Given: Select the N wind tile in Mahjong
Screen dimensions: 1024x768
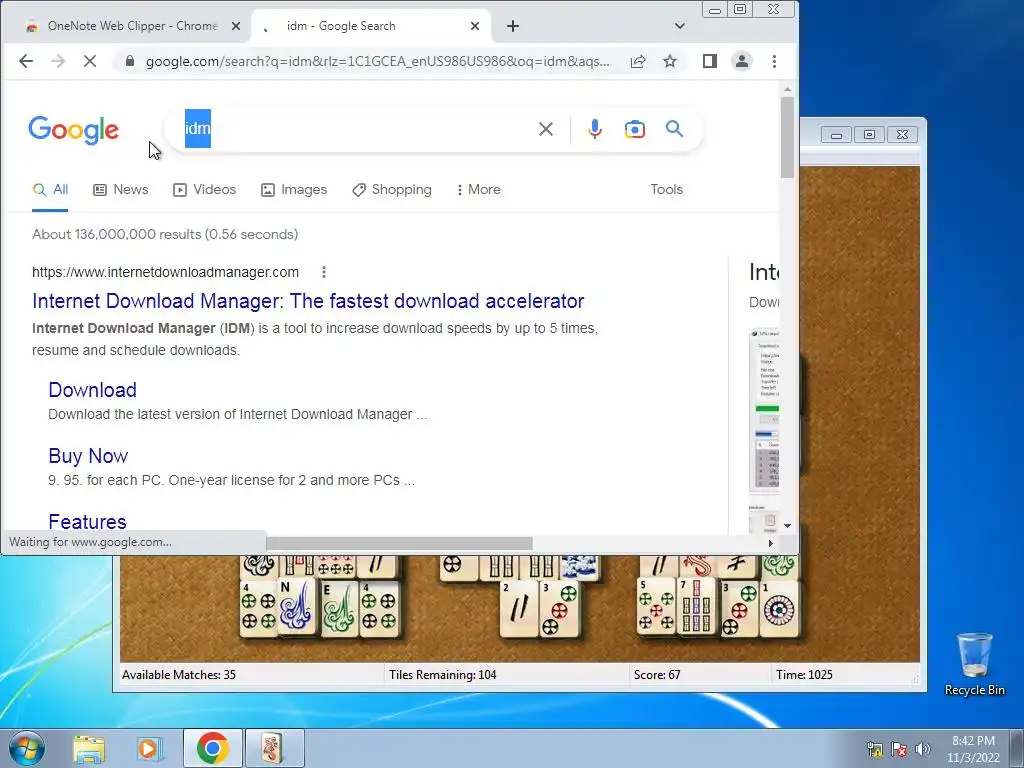Looking at the screenshot, I should [296, 606].
